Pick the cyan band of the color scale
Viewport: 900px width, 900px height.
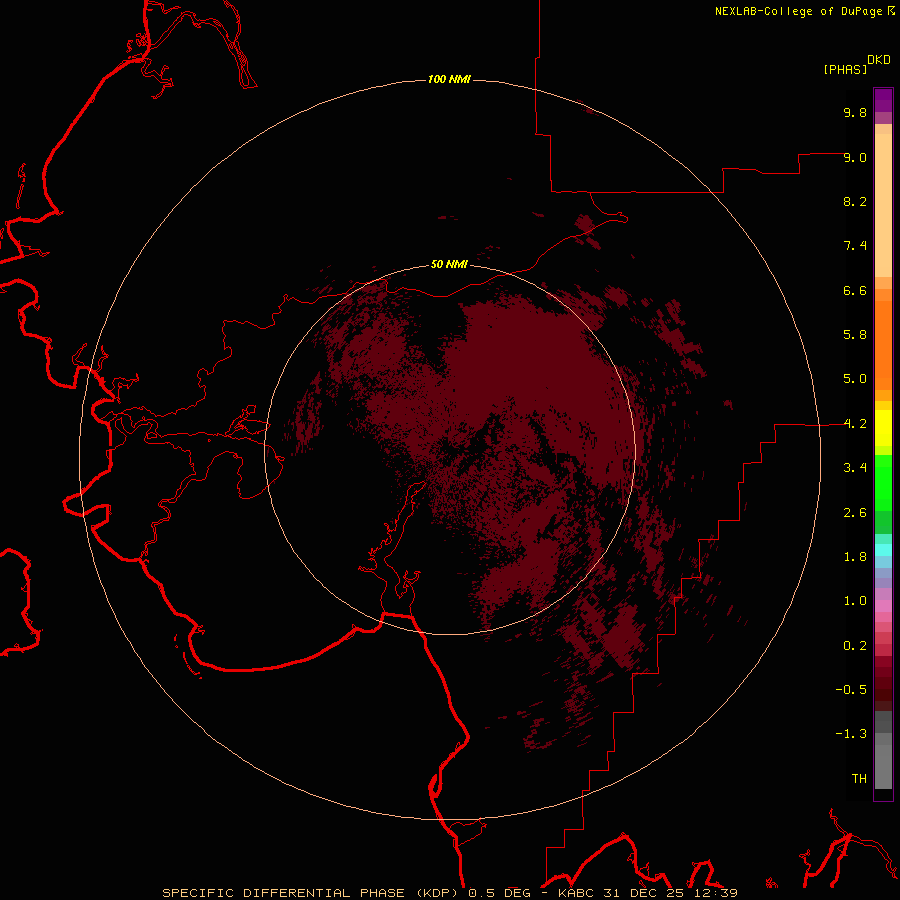pos(883,550)
